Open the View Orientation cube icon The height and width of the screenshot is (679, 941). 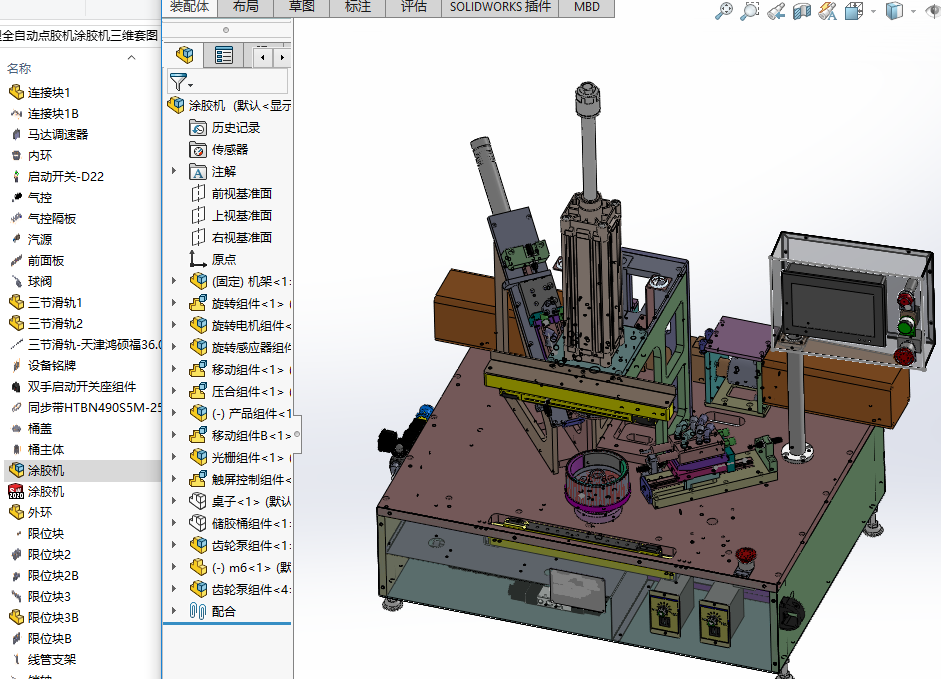click(853, 11)
